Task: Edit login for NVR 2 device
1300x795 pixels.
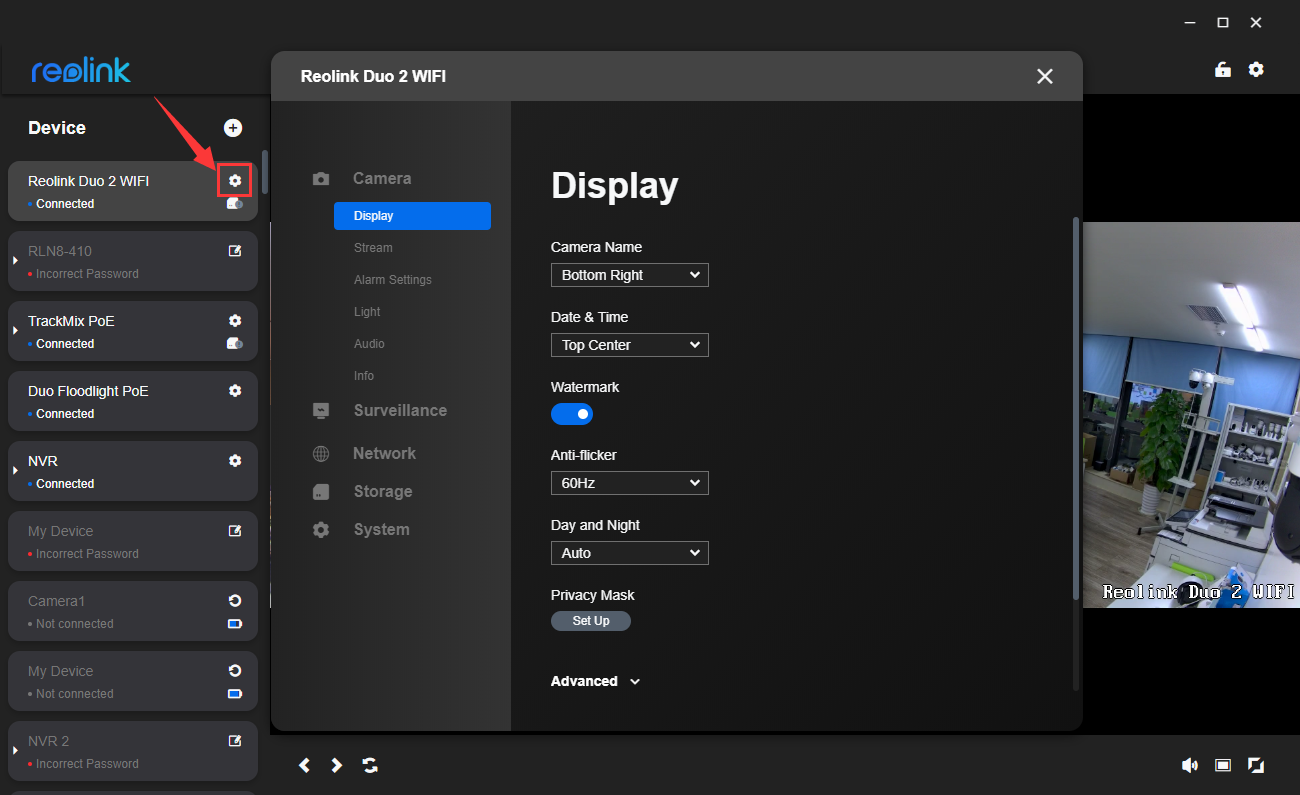Action: point(235,741)
